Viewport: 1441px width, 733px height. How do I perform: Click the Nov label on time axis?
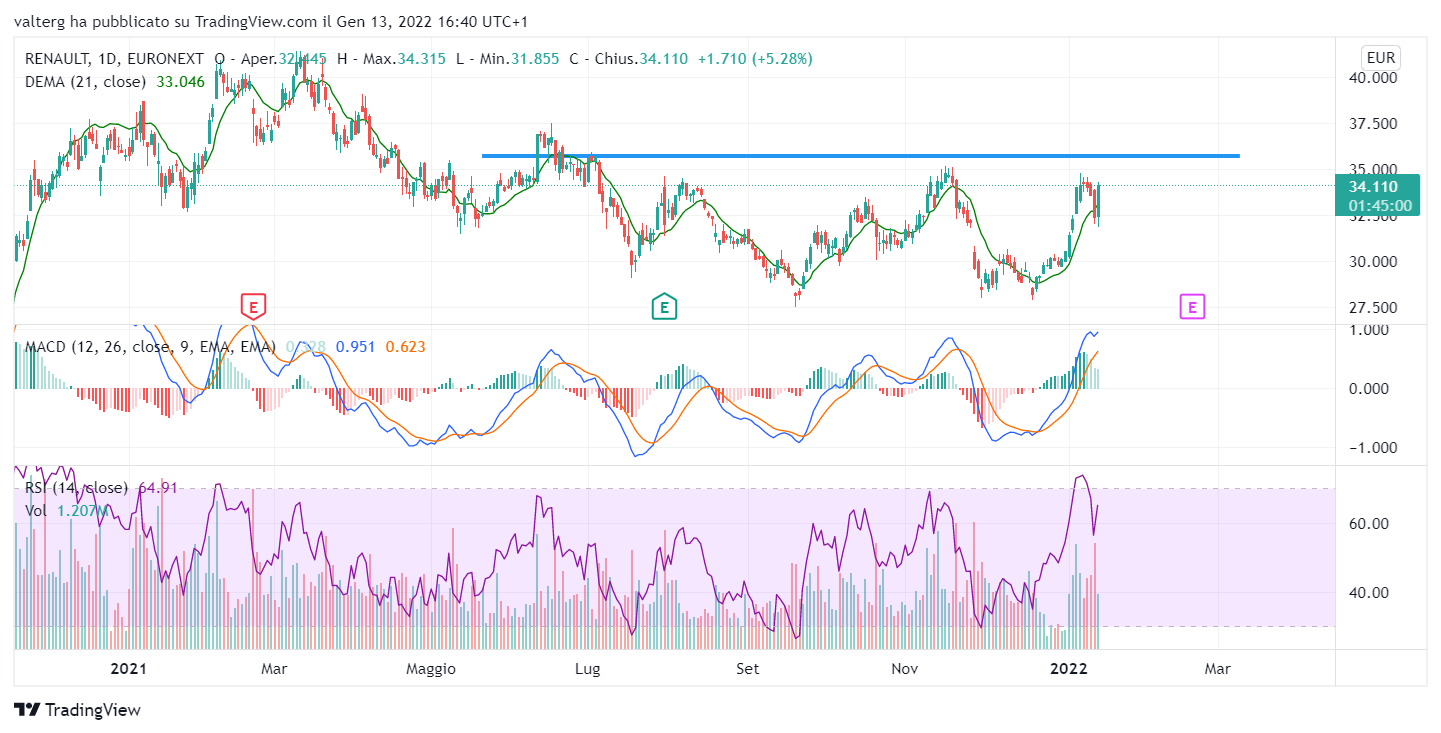click(x=905, y=669)
